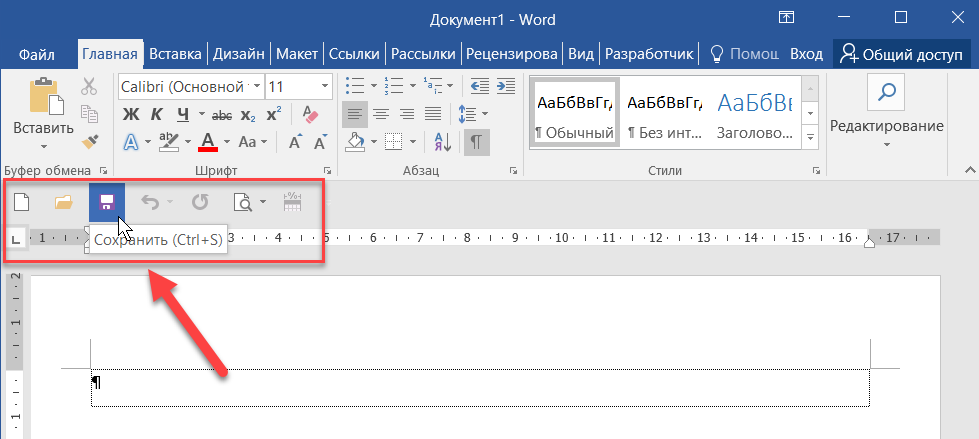Viewport: 979px width, 439px height.
Task: Decrease paragraph indent
Action: (x=480, y=86)
